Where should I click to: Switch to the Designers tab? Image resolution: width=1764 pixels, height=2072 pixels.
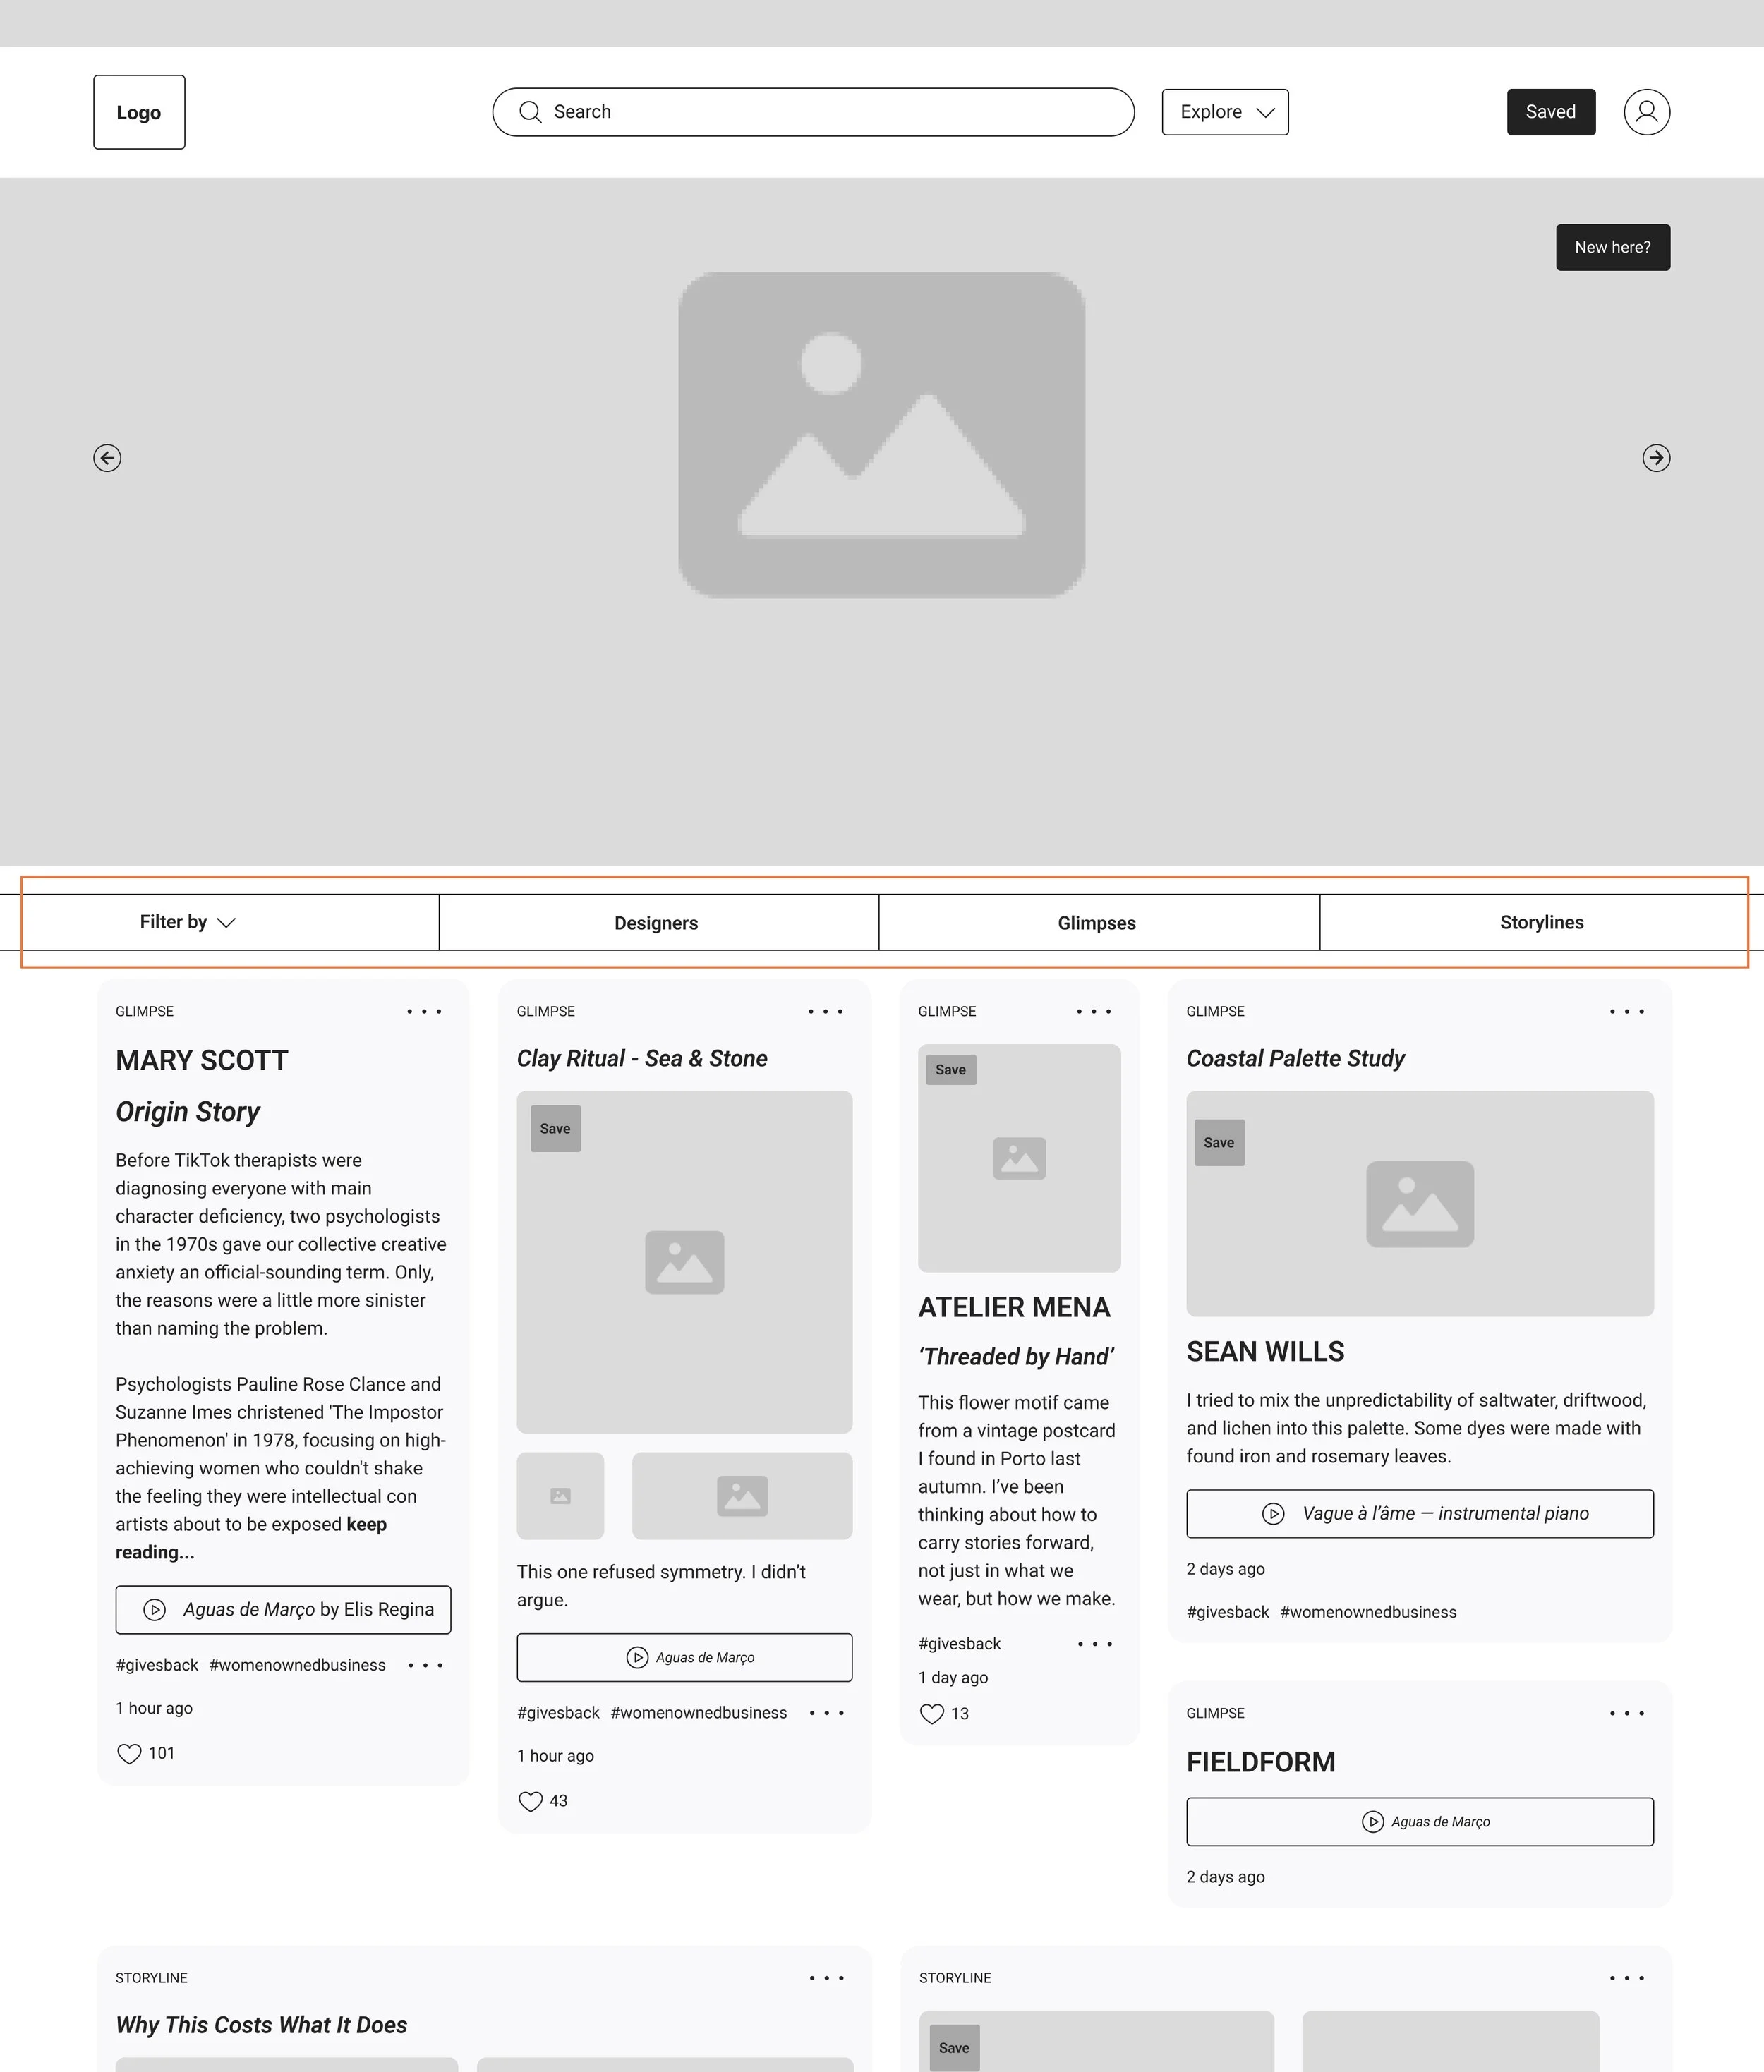(656, 923)
